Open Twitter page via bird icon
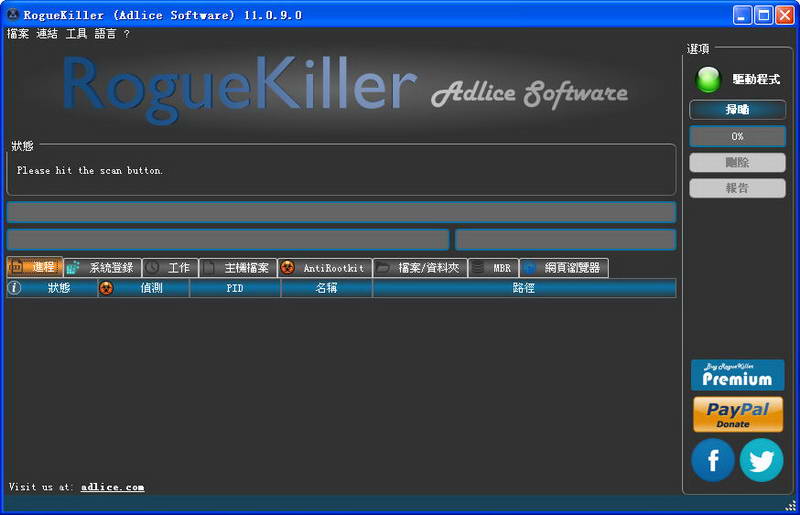 coord(761,460)
